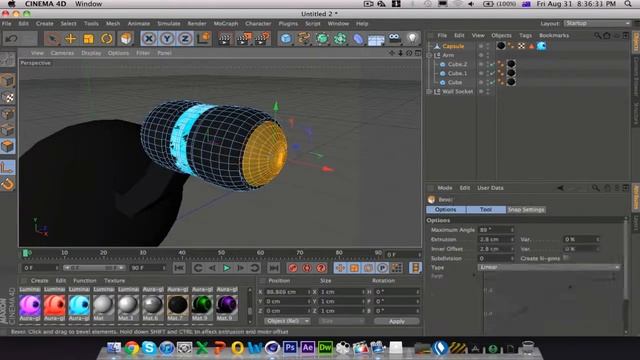This screenshot has height=360, width=640.
Task: Switch to Options tab in Bevel tool
Action: click(x=445, y=209)
